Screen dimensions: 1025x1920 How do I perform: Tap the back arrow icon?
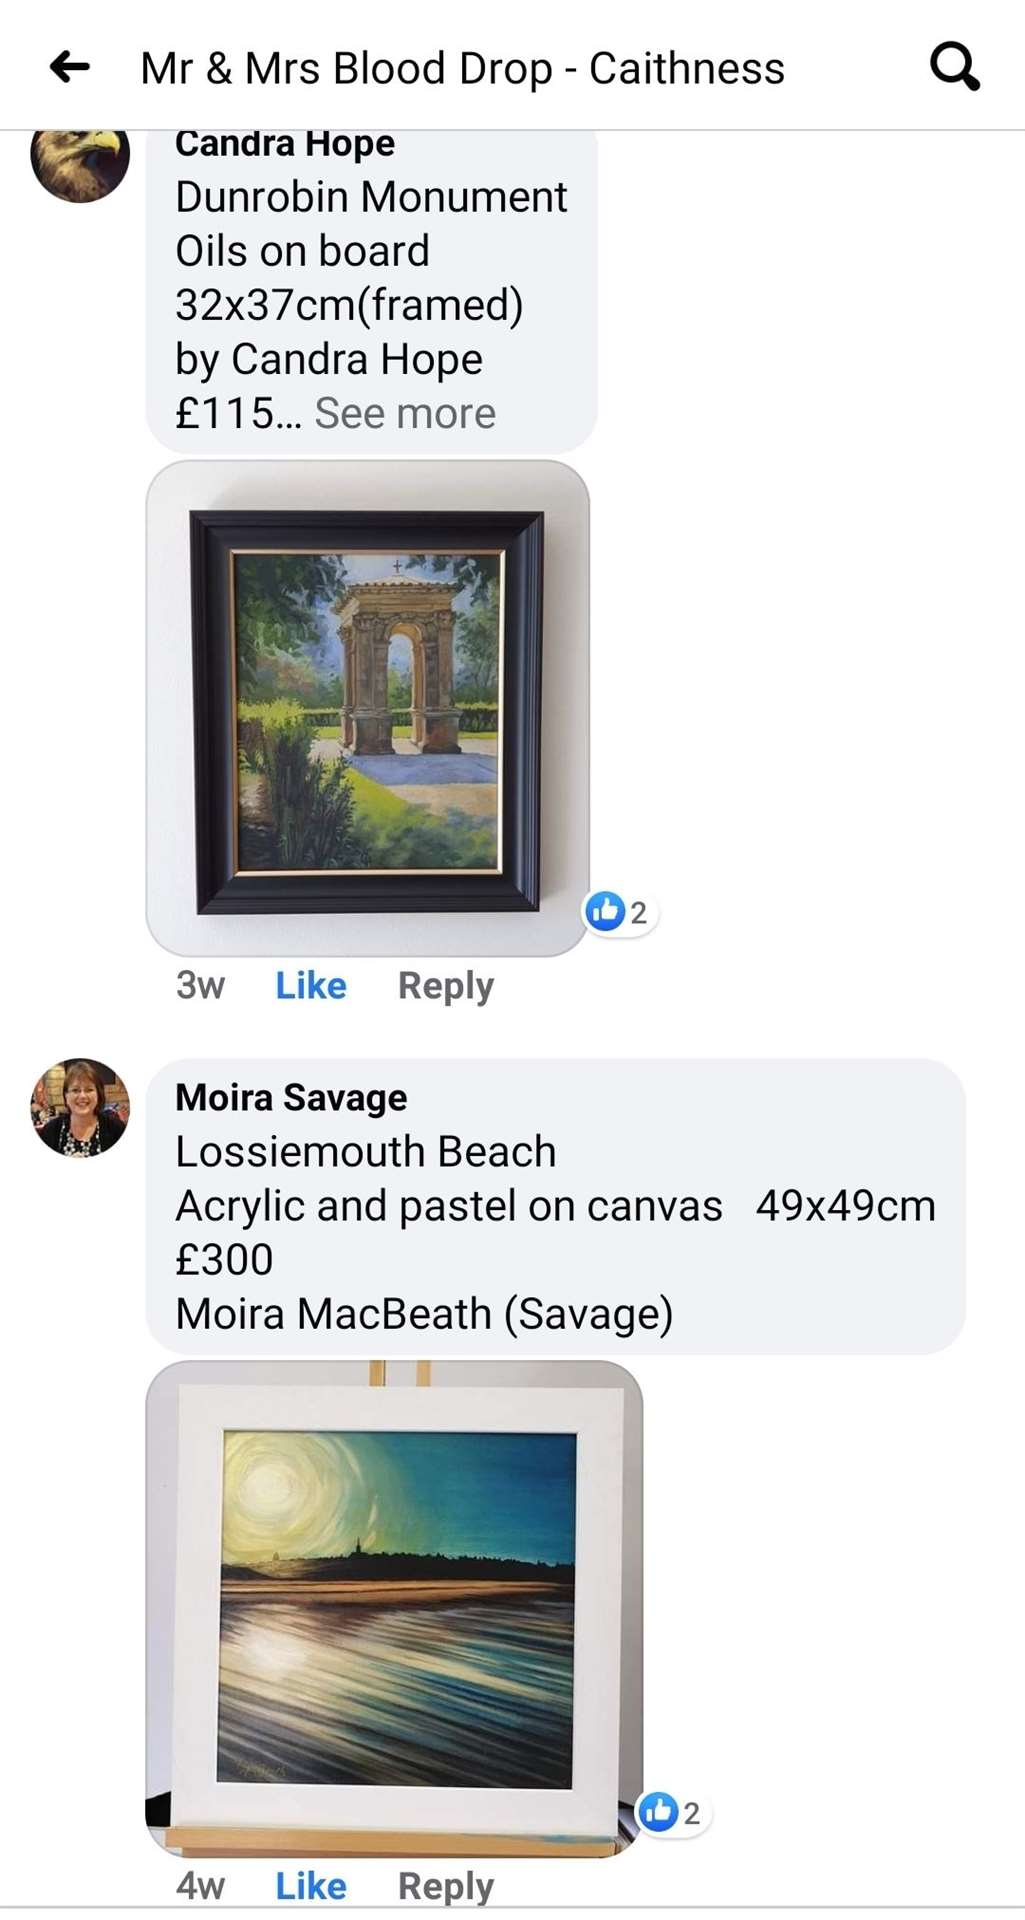tap(70, 68)
